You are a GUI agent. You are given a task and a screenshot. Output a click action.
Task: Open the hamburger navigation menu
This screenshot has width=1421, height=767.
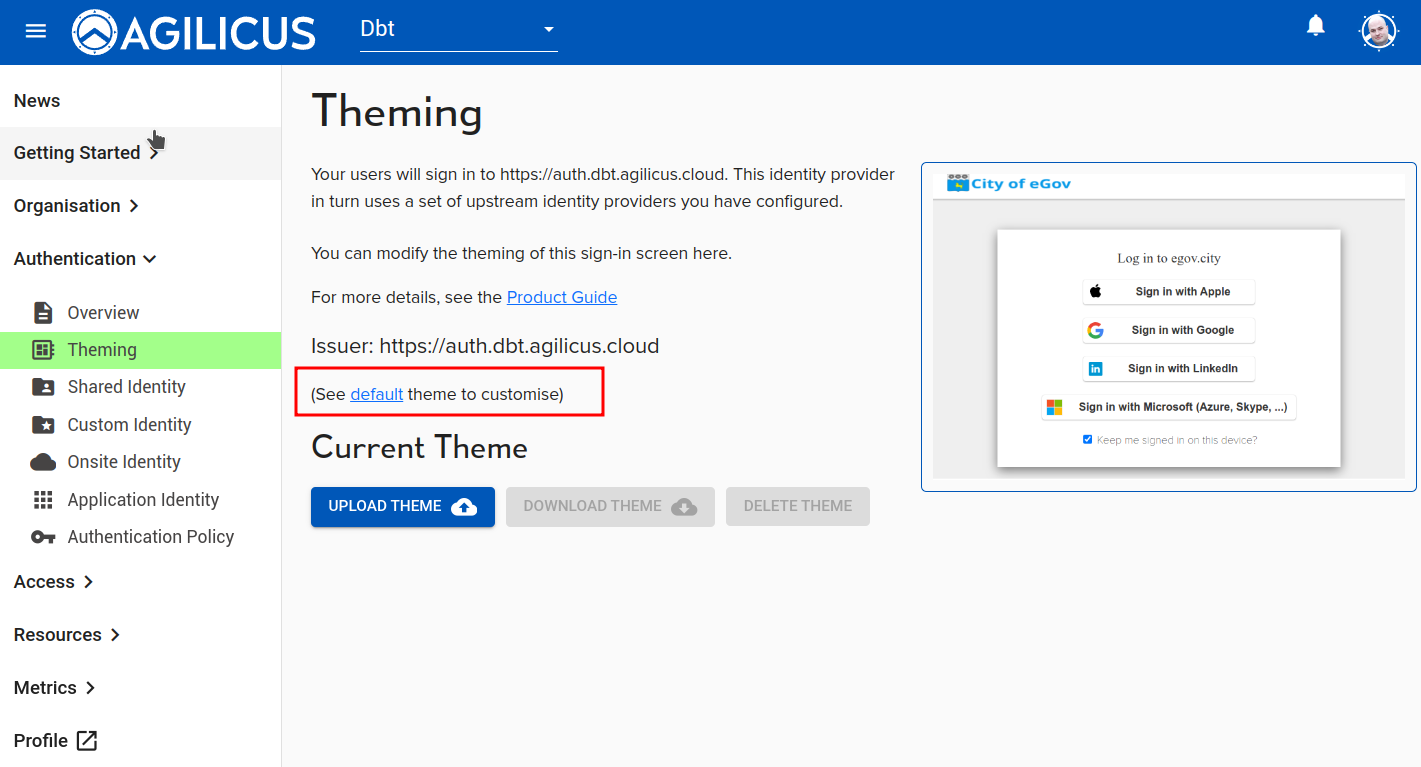coord(36,31)
